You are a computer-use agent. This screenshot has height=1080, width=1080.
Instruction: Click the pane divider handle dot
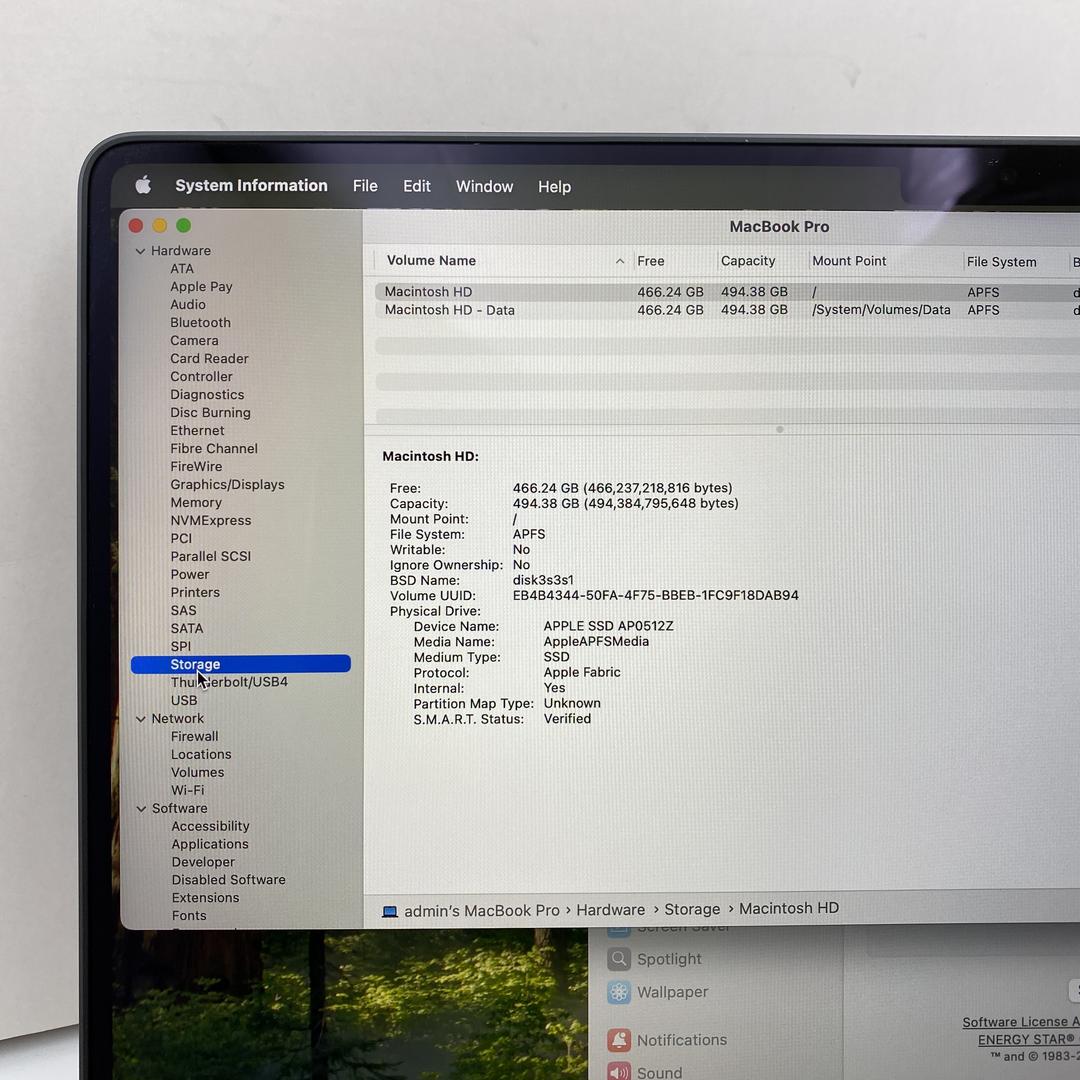pos(780,429)
